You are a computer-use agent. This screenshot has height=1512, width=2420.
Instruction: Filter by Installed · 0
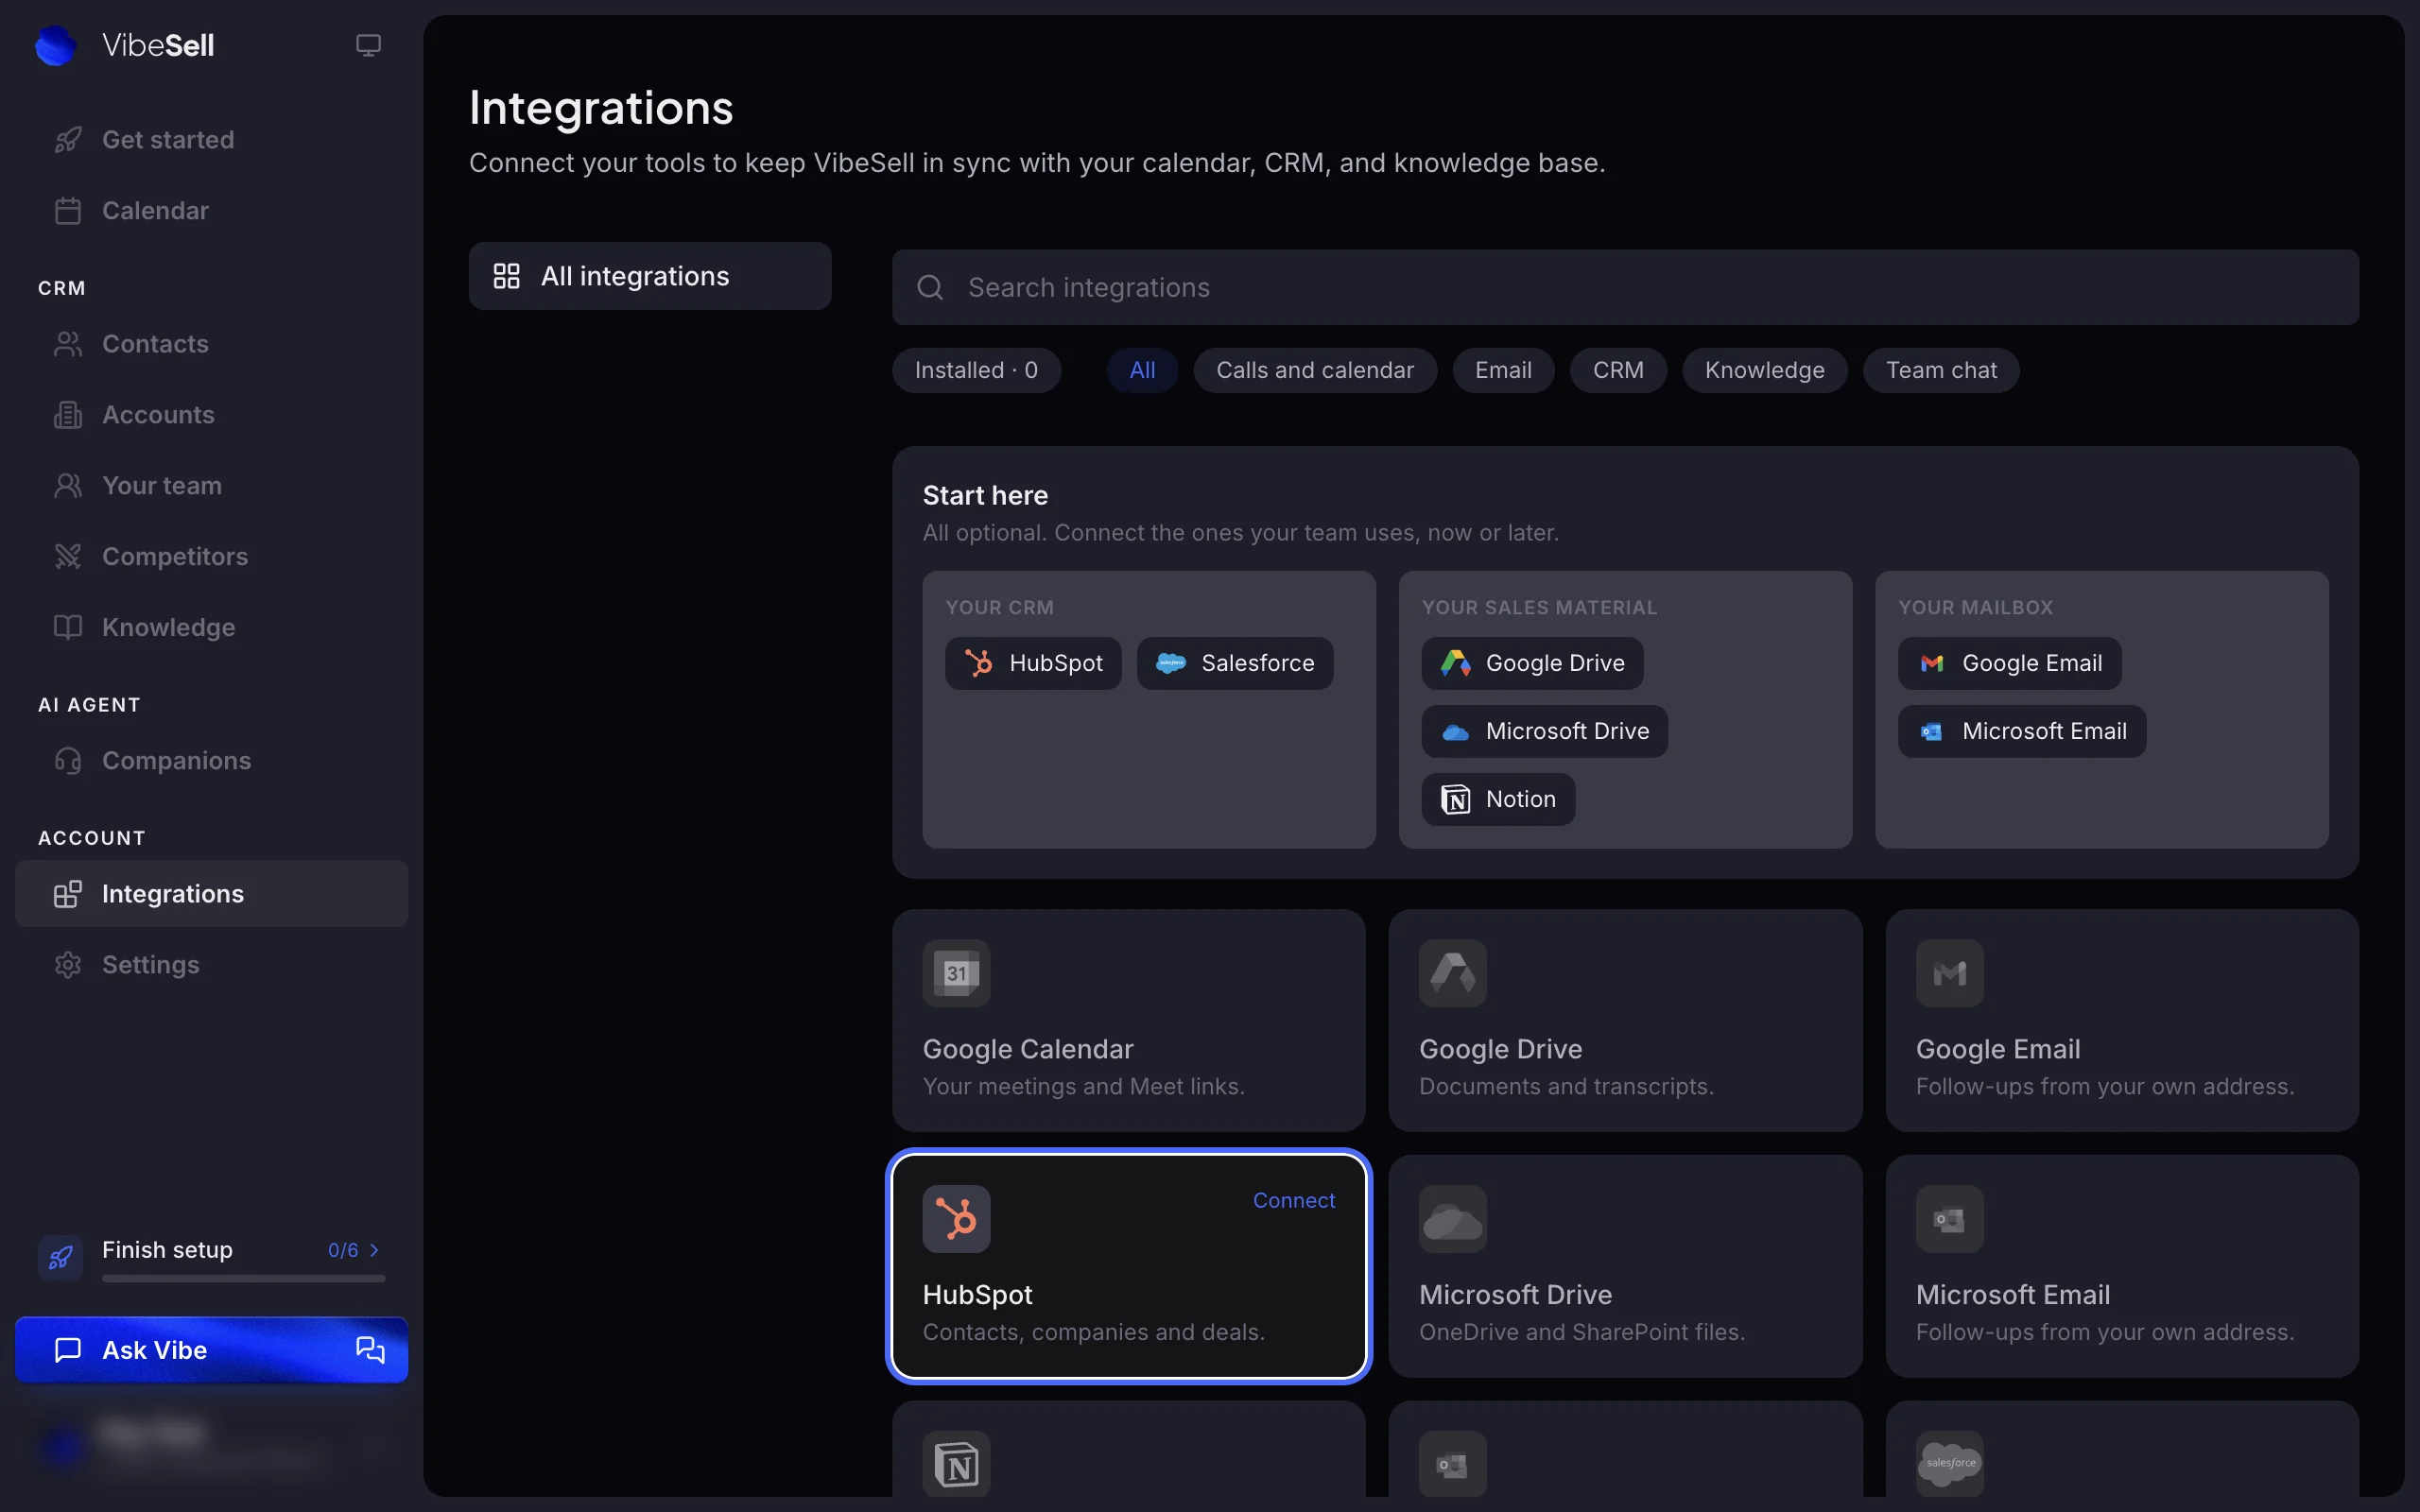point(976,370)
